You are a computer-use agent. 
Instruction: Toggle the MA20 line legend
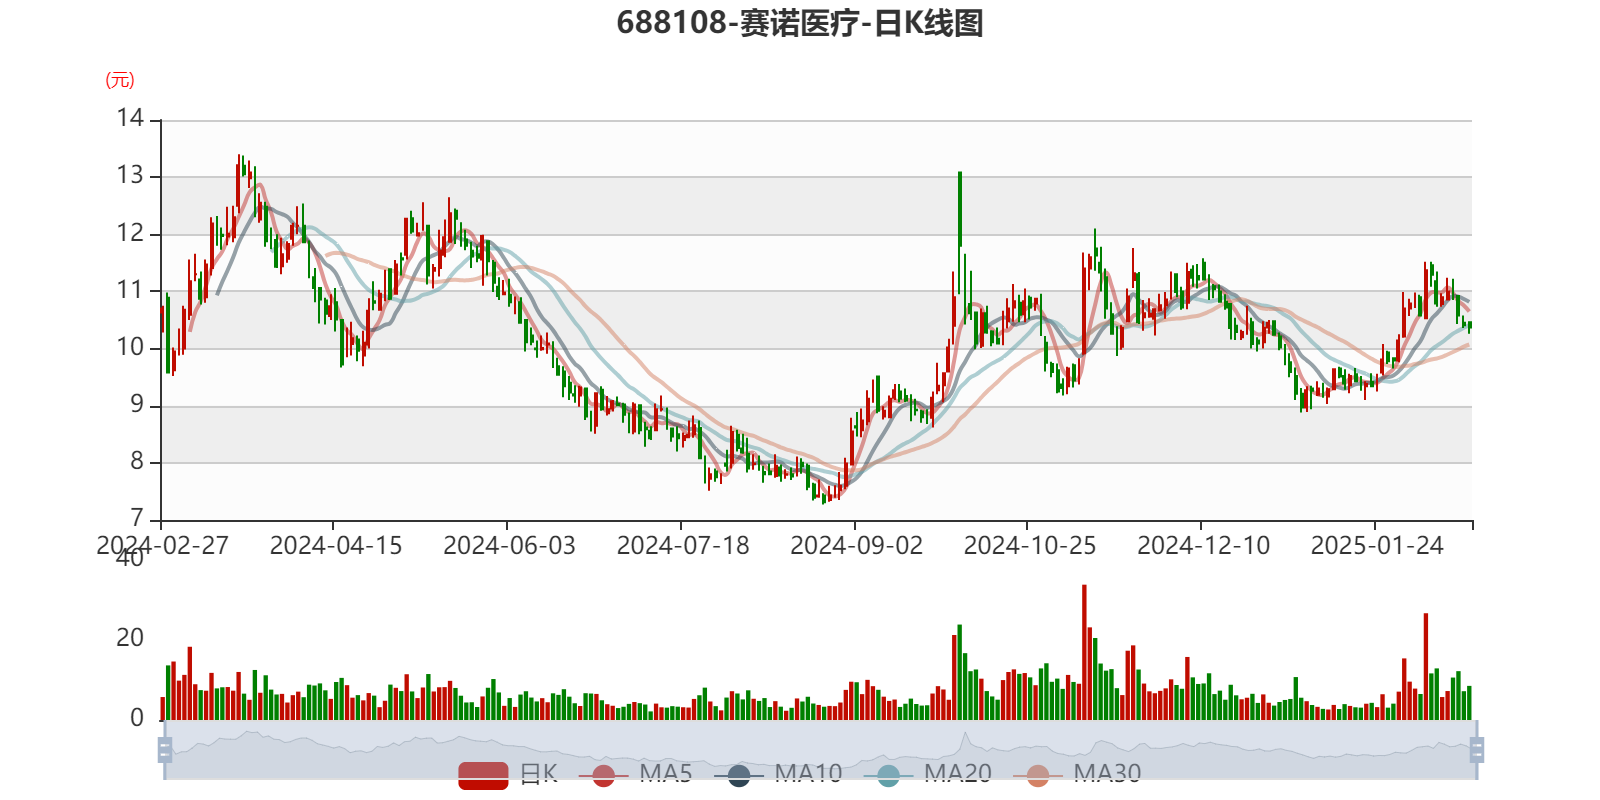click(x=927, y=774)
